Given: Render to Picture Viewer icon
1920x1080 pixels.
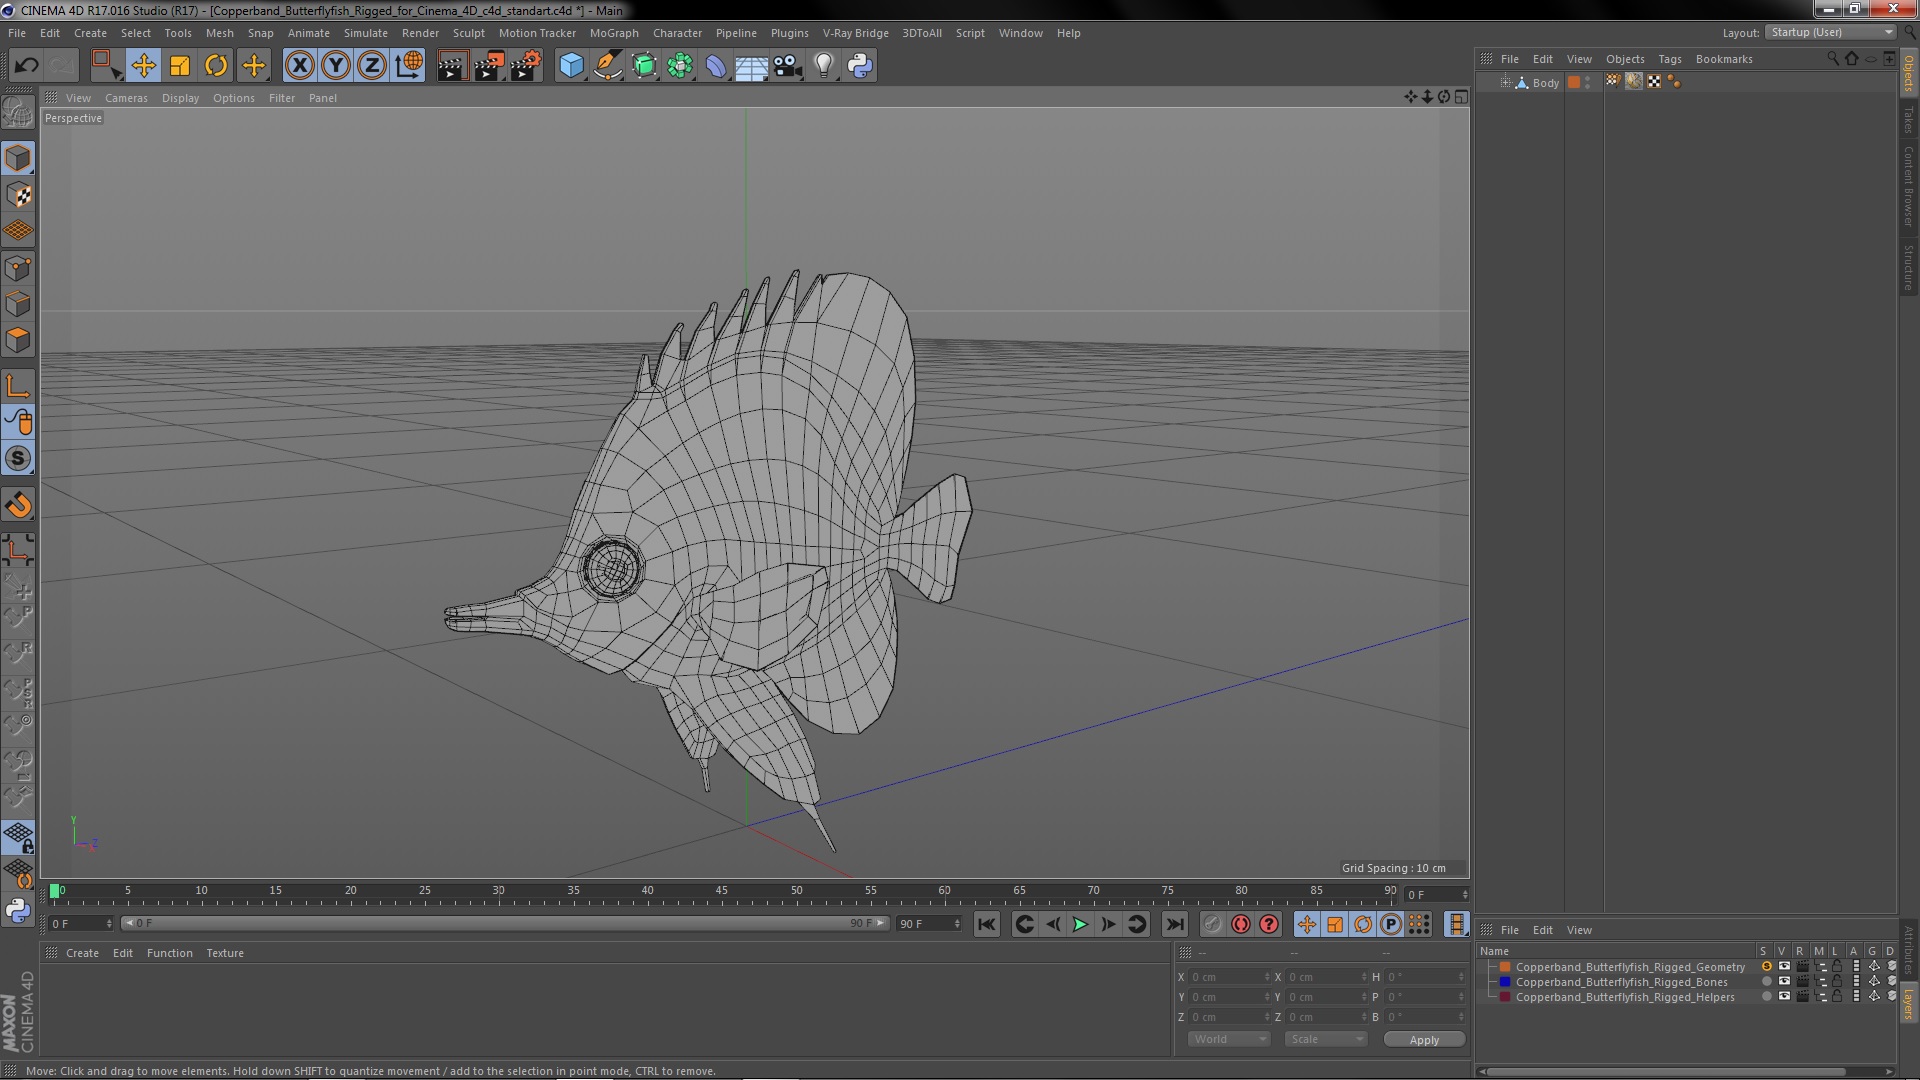Looking at the screenshot, I should 489,66.
